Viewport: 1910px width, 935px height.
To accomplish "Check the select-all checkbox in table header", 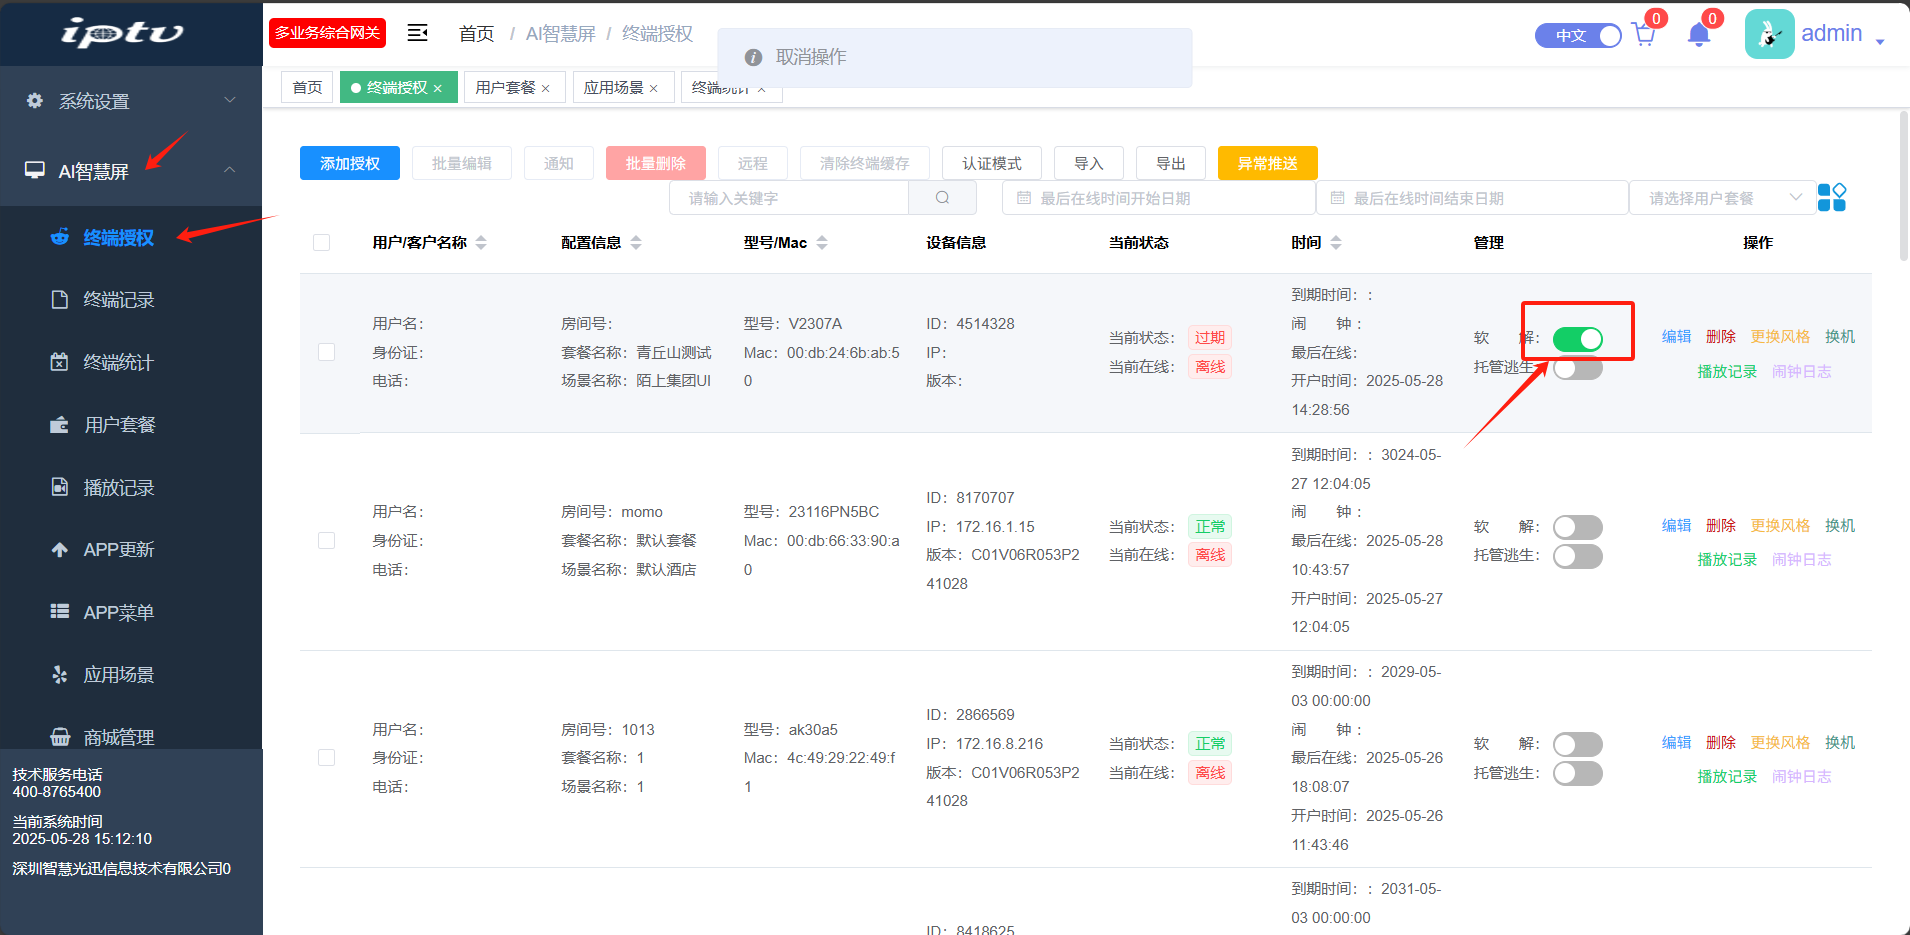I will tap(321, 243).
